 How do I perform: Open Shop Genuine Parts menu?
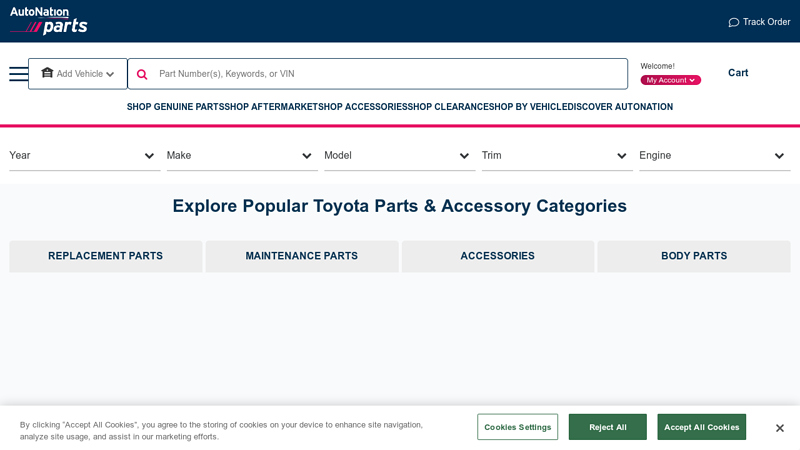[176, 107]
